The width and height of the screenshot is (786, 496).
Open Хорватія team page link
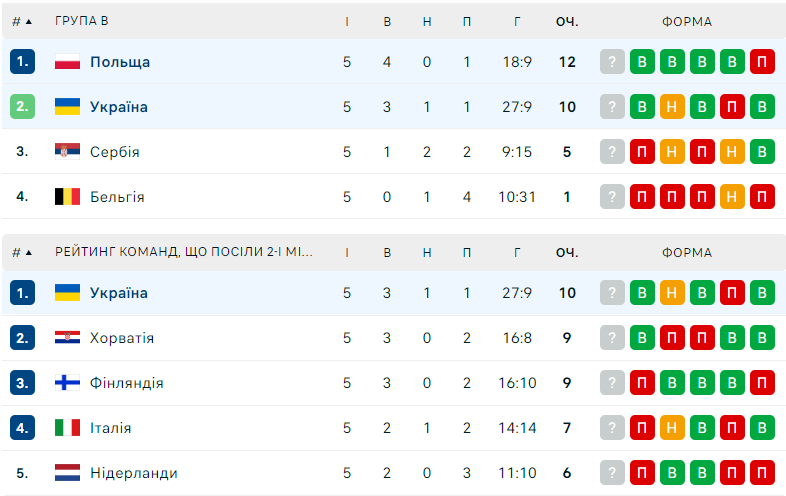(122, 338)
